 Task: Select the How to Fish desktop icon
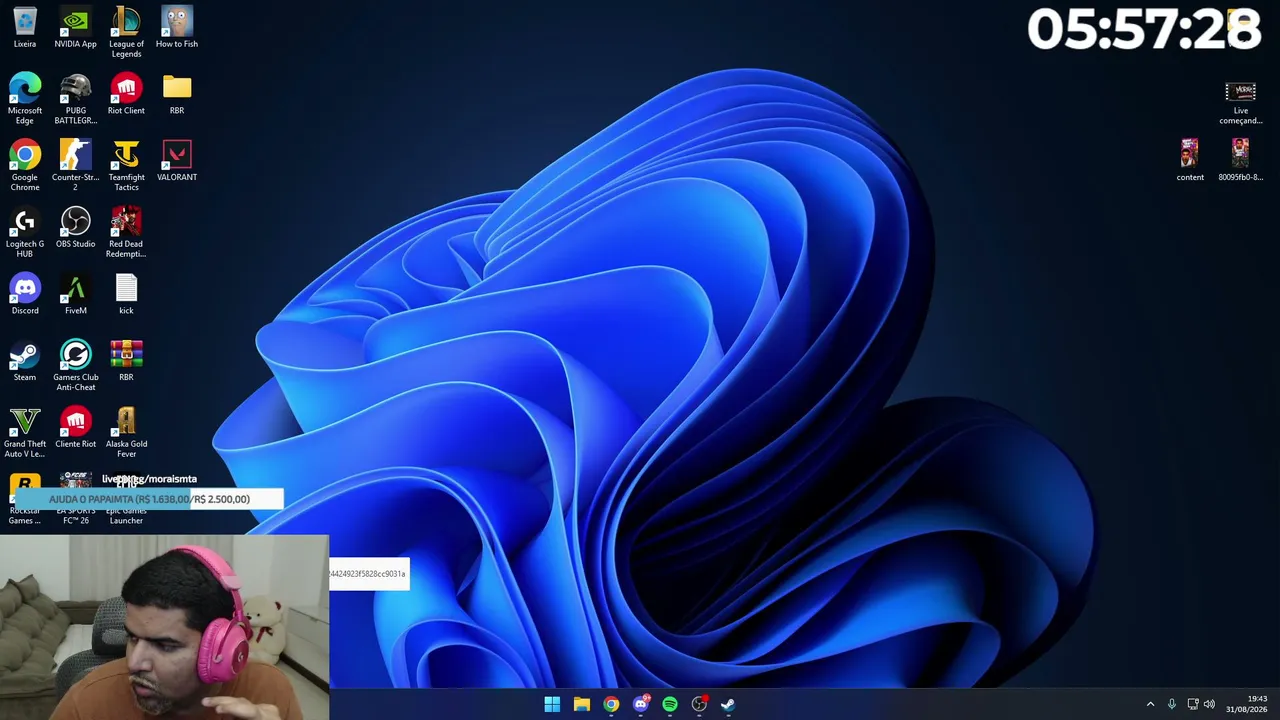(x=177, y=27)
